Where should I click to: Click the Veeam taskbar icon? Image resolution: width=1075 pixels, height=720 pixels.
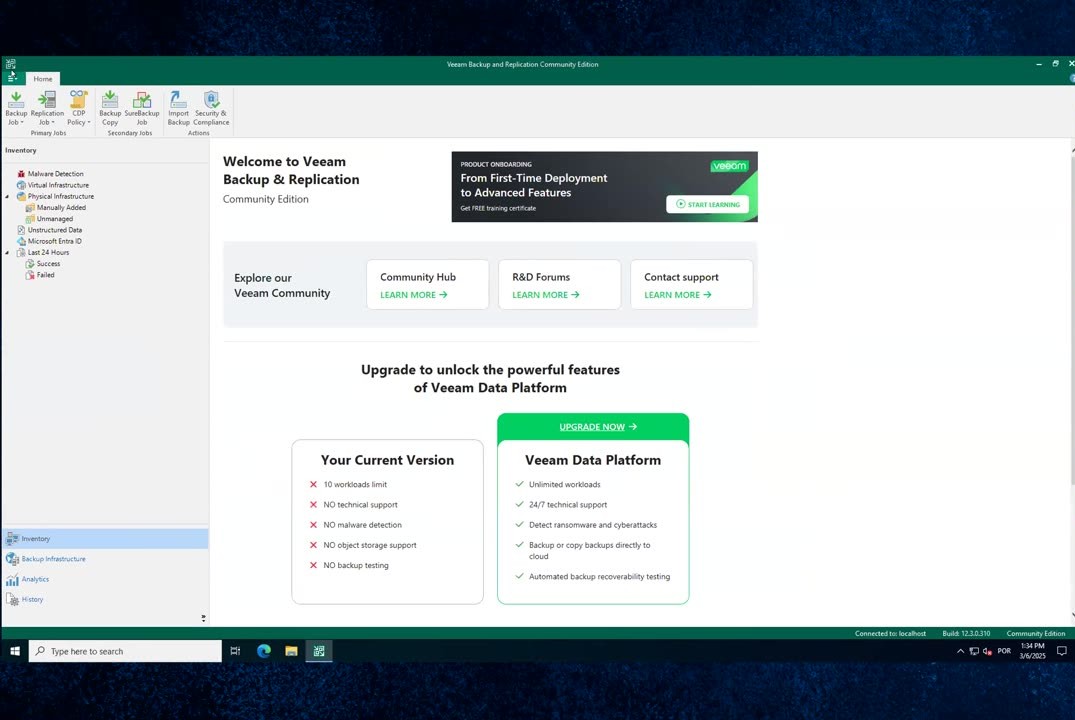pos(319,651)
